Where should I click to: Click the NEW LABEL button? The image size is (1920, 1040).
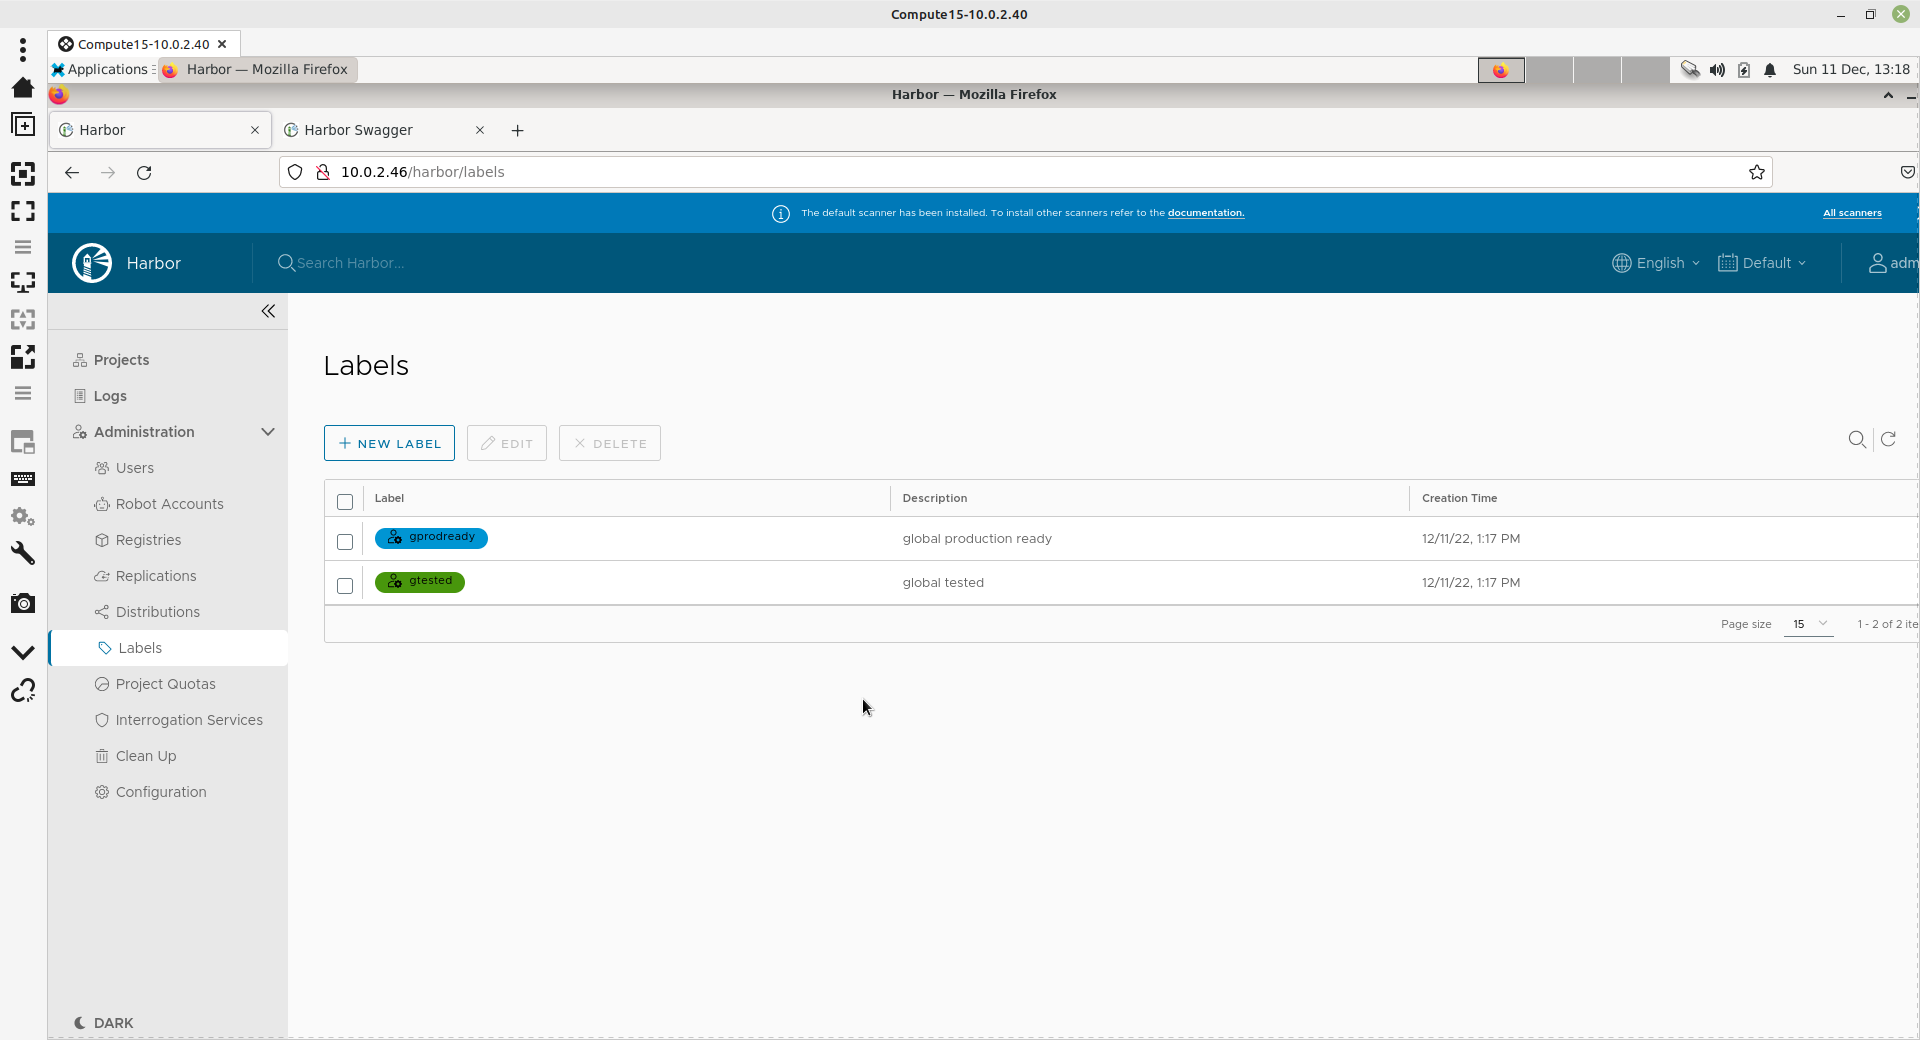click(x=389, y=444)
